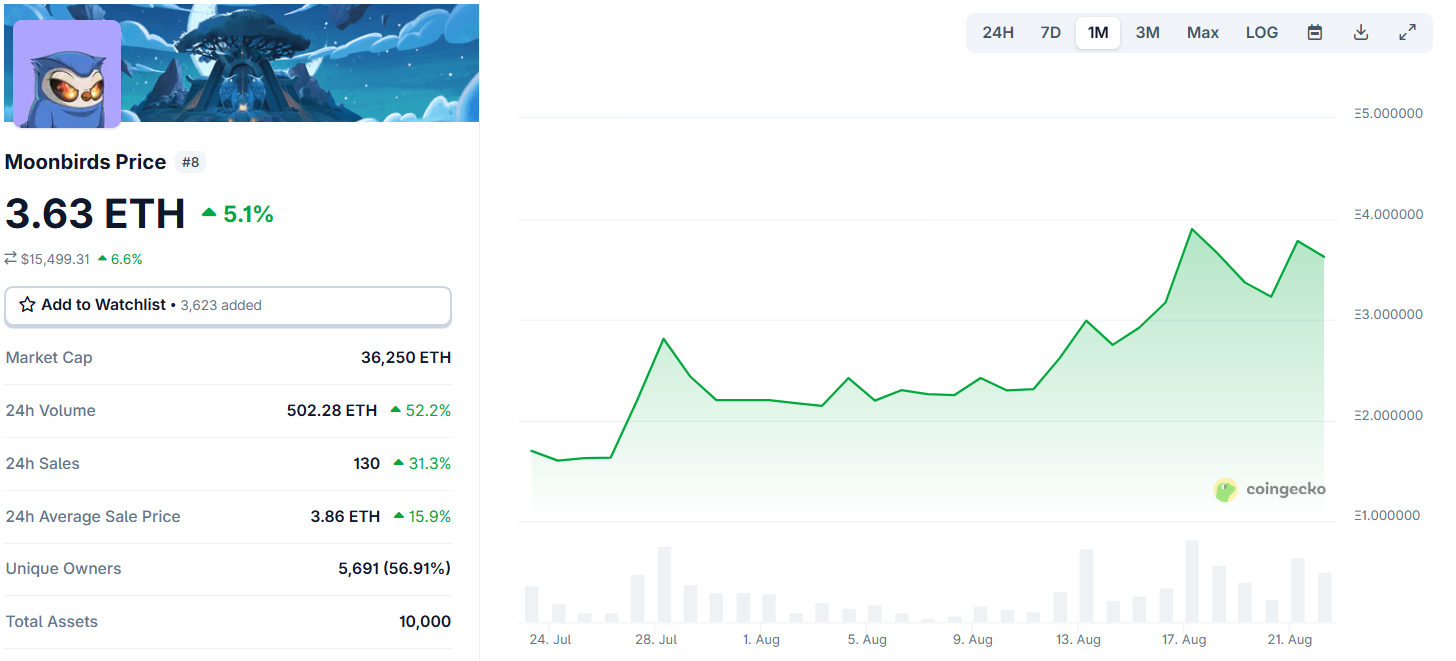Switch chart to 3M range
1456x661 pixels.
[1147, 32]
